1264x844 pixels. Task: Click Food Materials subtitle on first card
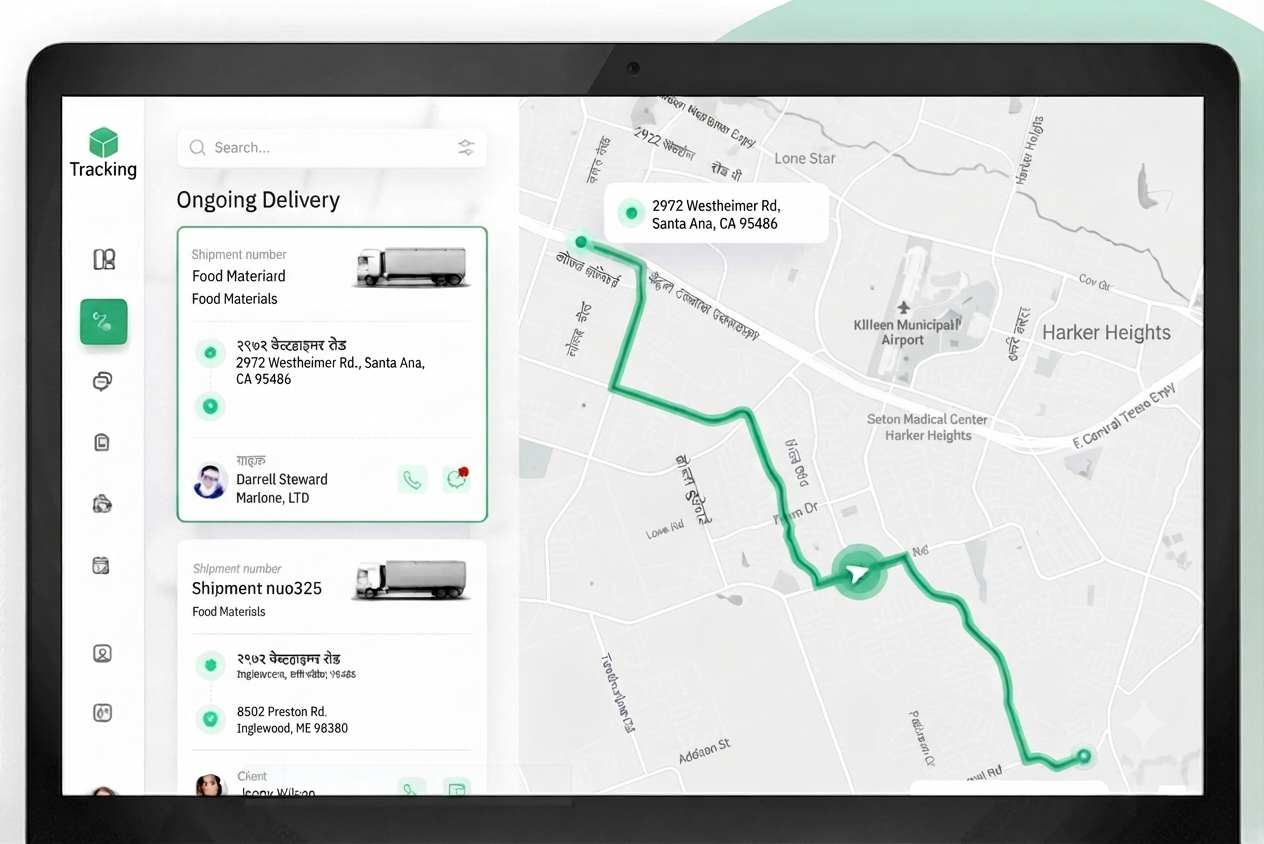coord(234,299)
